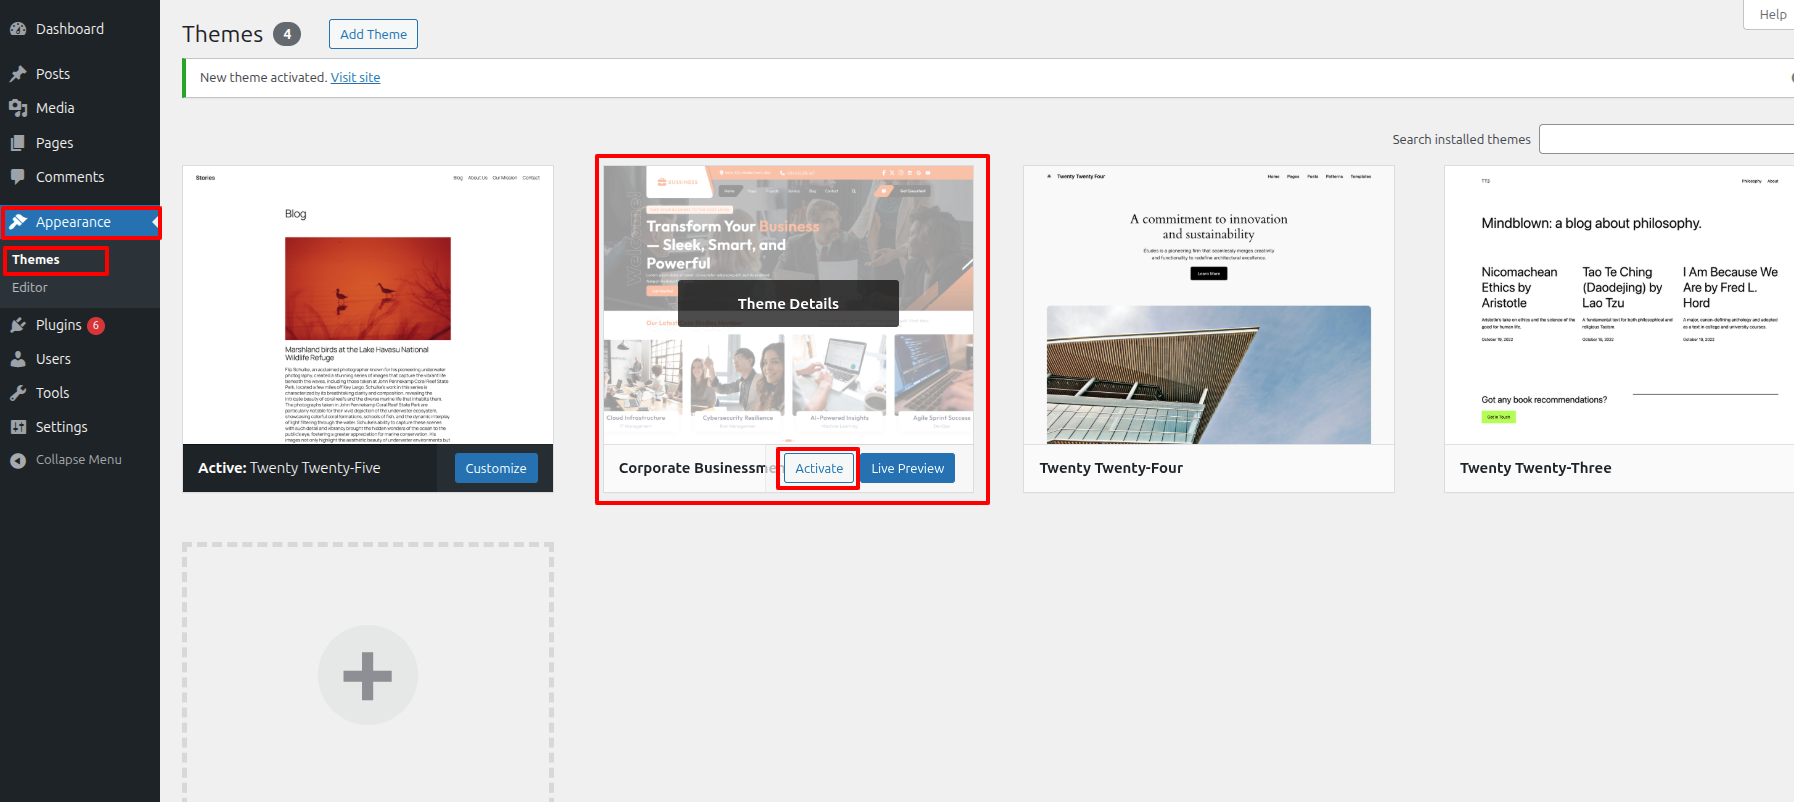The image size is (1794, 802).
Task: Click the Posts pushpin icon
Action: (18, 74)
